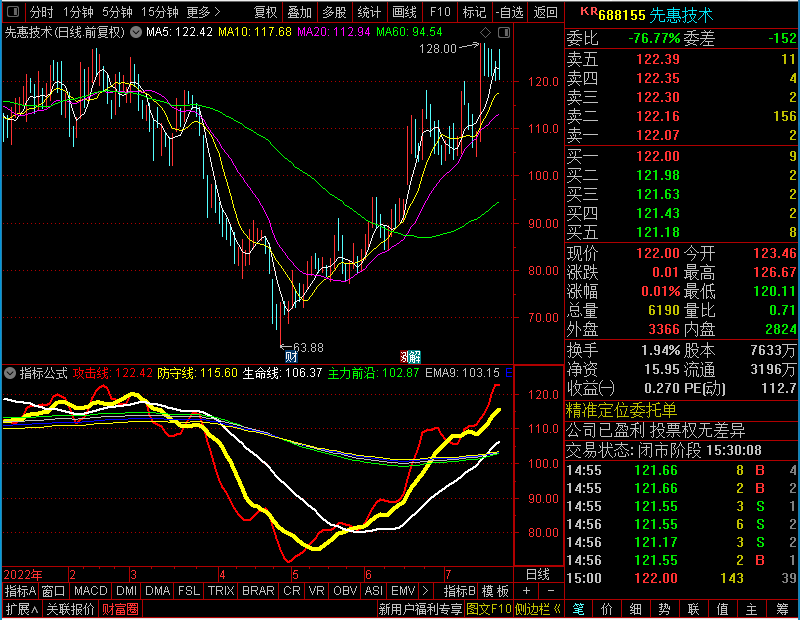
Task: Select the BRAR indicator
Action: click(258, 591)
